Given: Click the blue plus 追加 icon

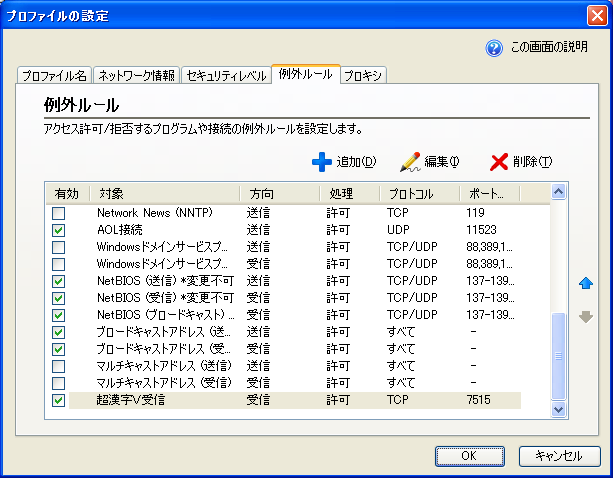Looking at the screenshot, I should point(322,162).
